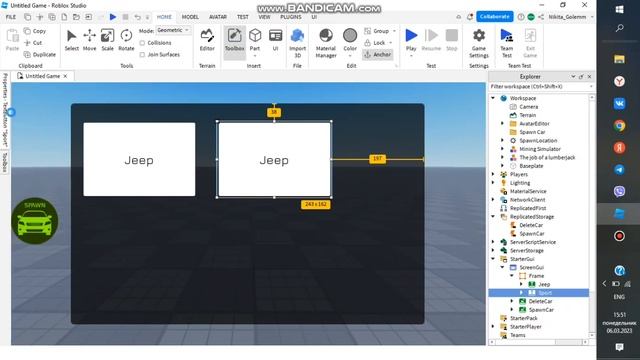Toggle Anchor on selection

(378, 54)
